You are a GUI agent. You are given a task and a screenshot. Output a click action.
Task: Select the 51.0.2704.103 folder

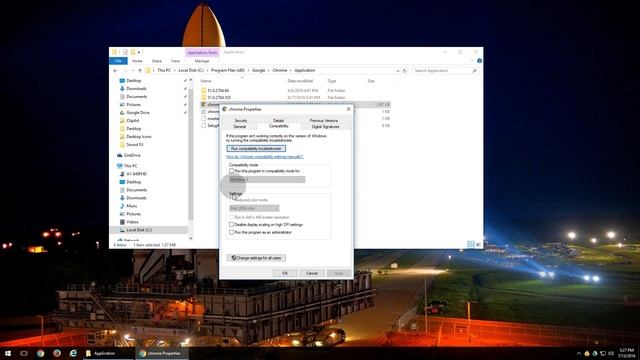coord(219,98)
